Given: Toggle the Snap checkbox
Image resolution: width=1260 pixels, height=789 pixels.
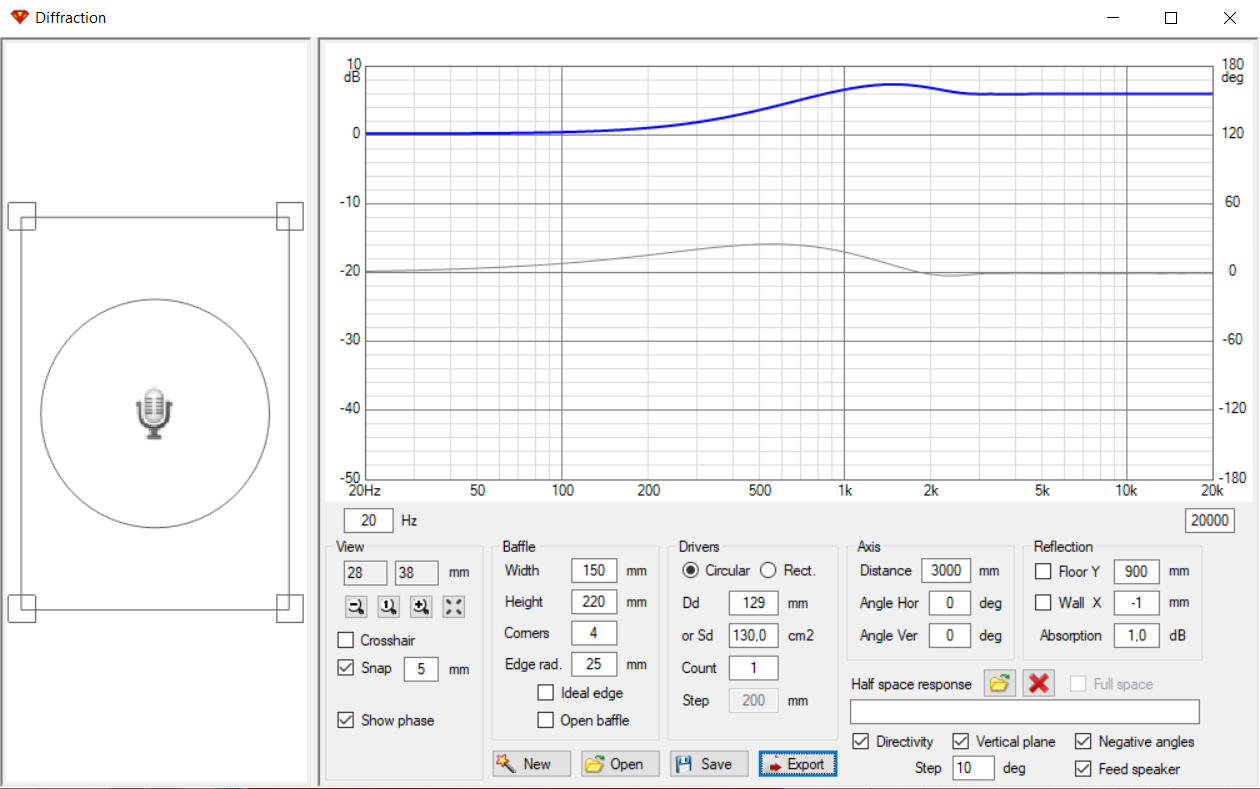Looking at the screenshot, I should click(346, 668).
